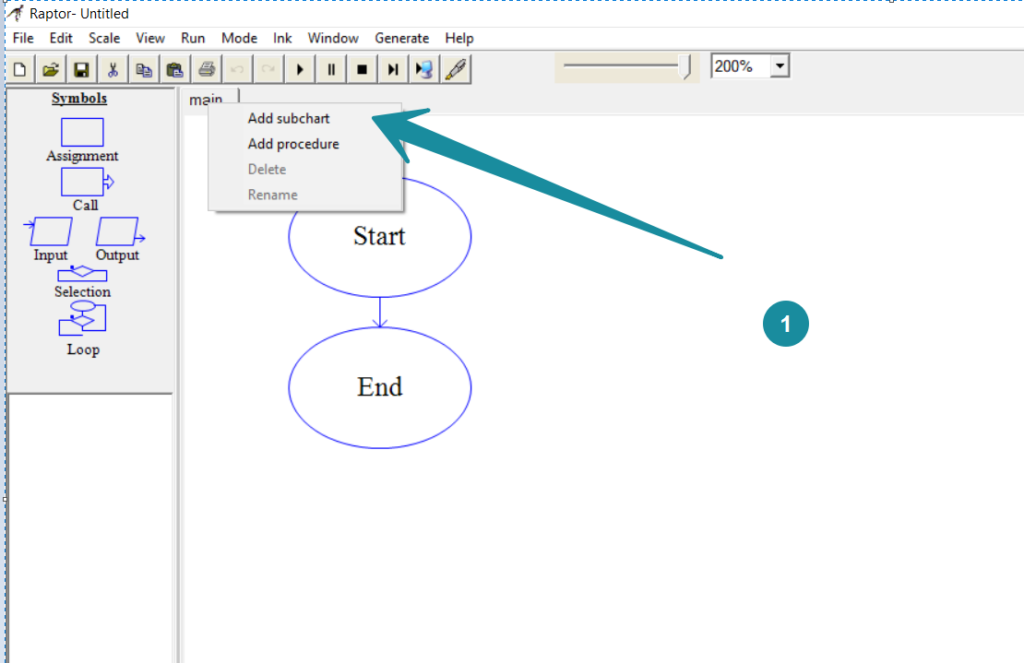Stop program execution
The height and width of the screenshot is (663, 1024).
click(x=361, y=68)
